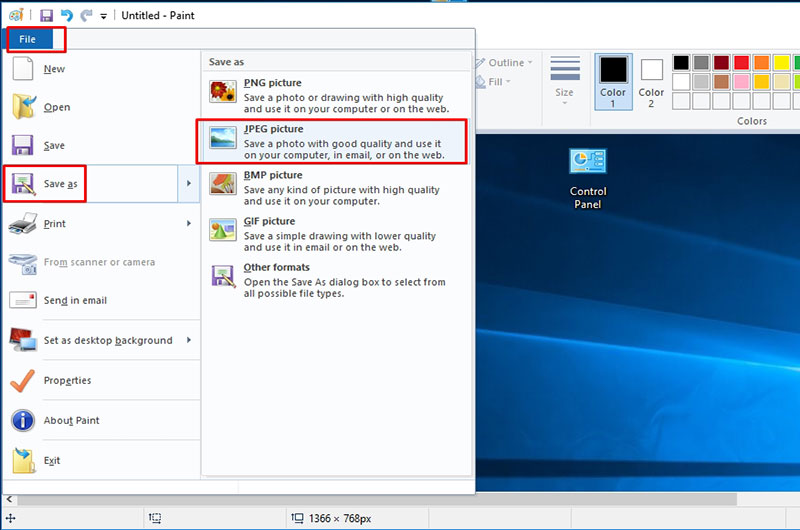
Task: Expand the Save as submenu arrow
Action: click(x=189, y=184)
